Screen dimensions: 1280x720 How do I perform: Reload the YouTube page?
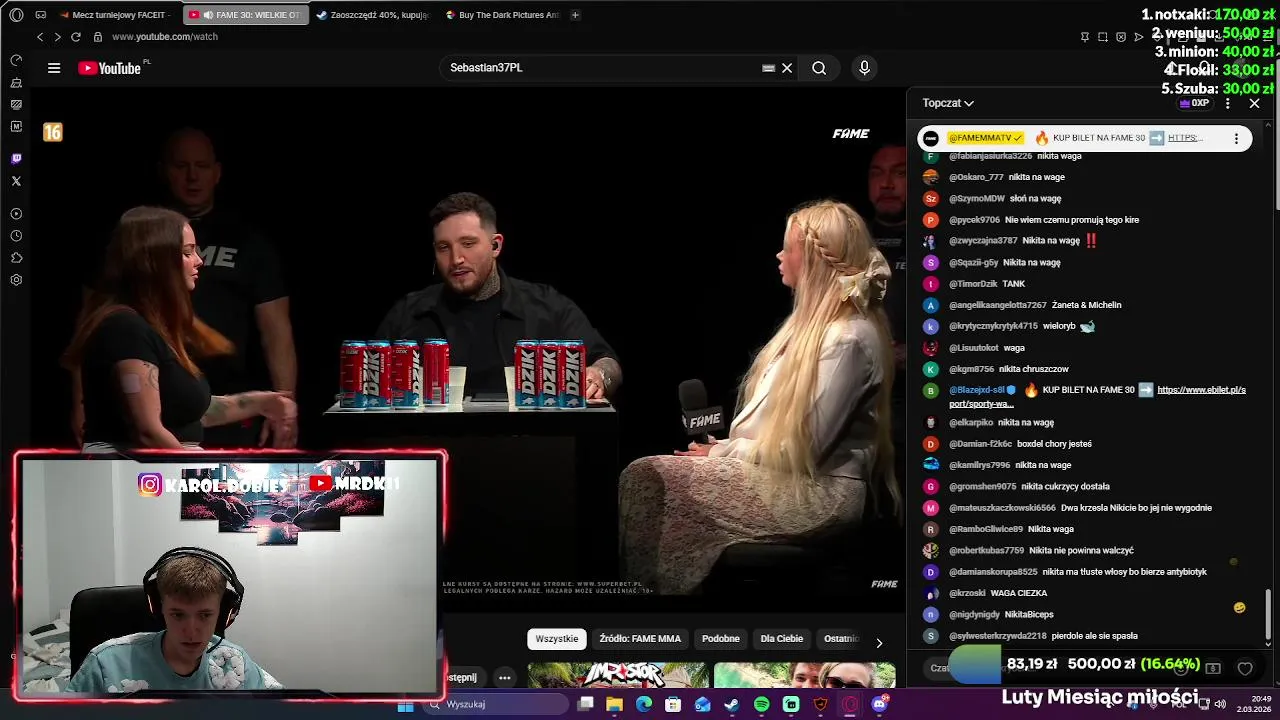point(75,37)
